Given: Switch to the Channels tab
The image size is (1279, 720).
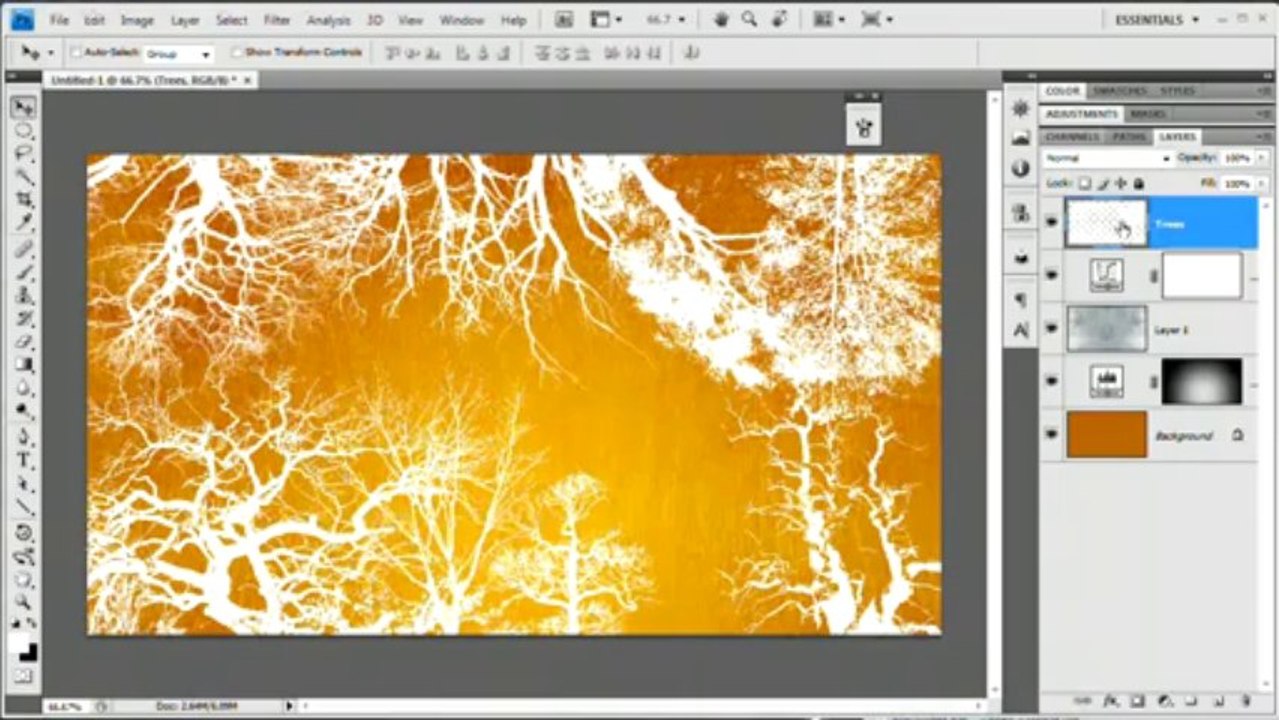Looking at the screenshot, I should click(1072, 136).
